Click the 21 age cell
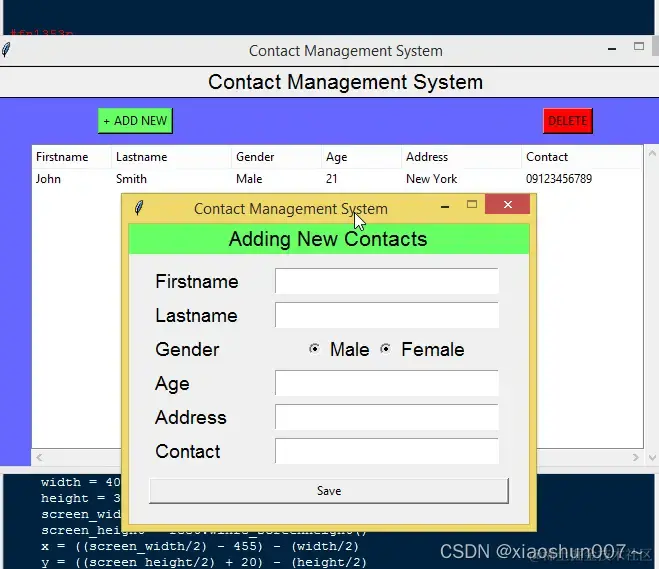Image resolution: width=659 pixels, height=569 pixels. [x=332, y=179]
